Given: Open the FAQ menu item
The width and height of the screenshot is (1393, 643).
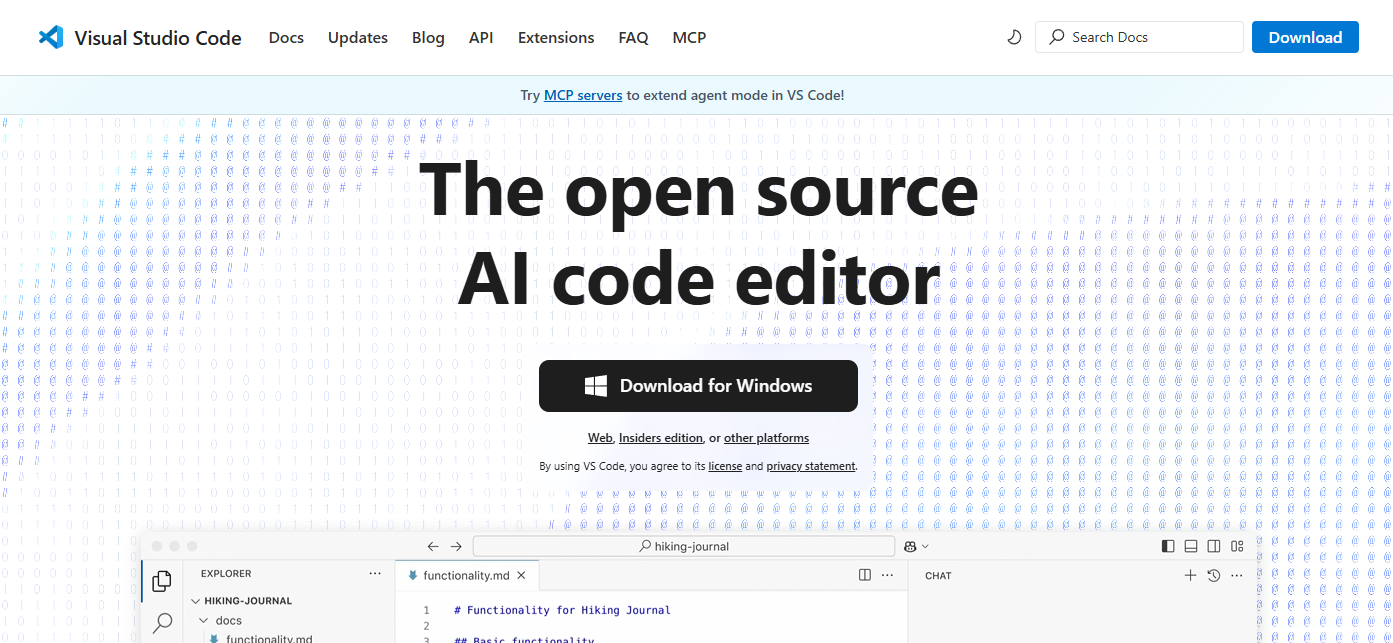Looking at the screenshot, I should [x=633, y=38].
